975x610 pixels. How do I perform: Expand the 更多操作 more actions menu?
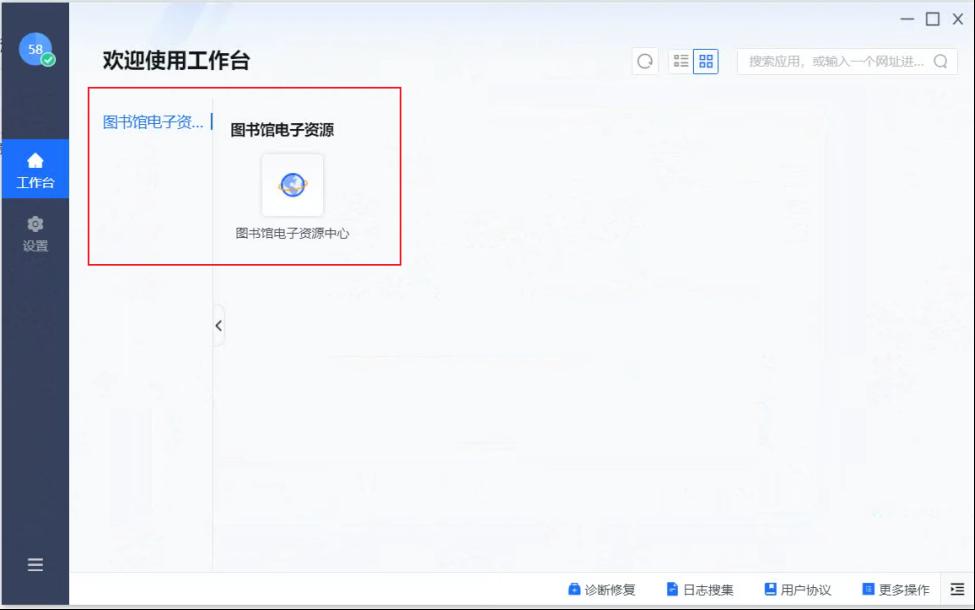click(x=896, y=590)
